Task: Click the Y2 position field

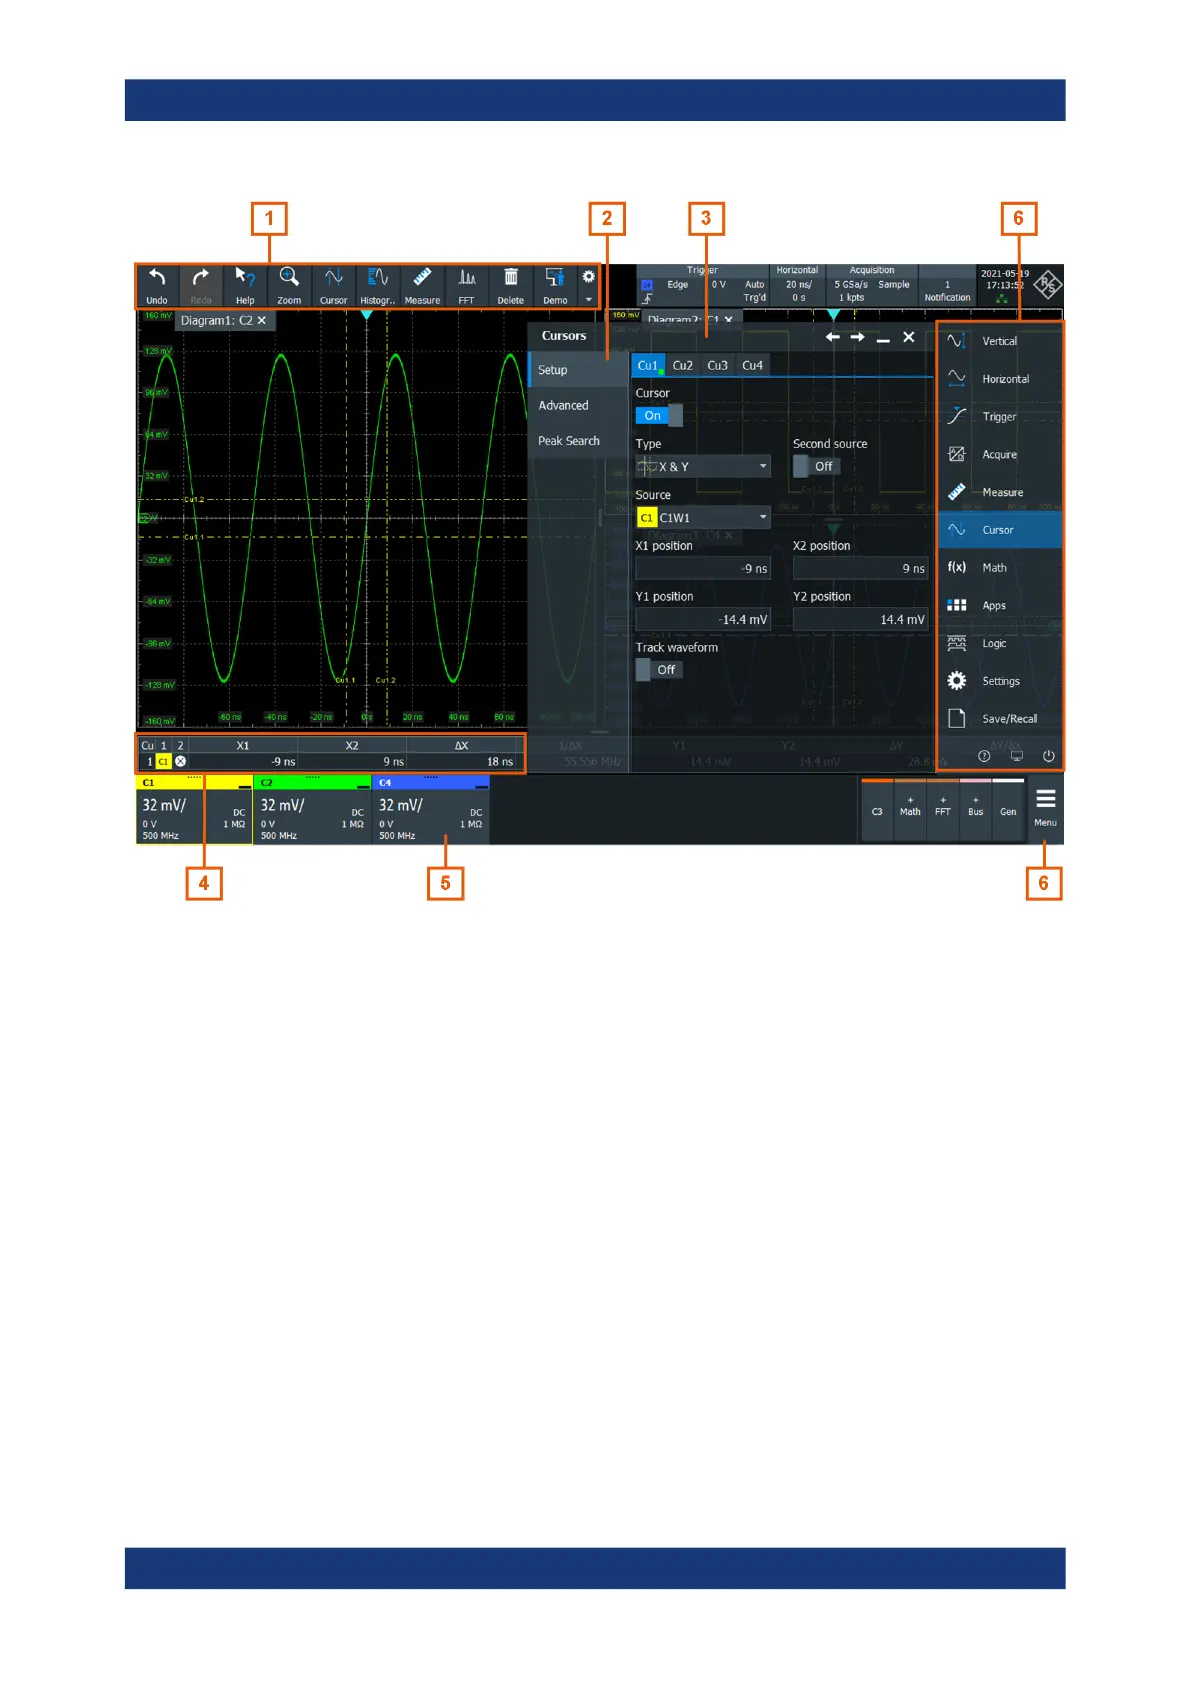Action: (861, 620)
